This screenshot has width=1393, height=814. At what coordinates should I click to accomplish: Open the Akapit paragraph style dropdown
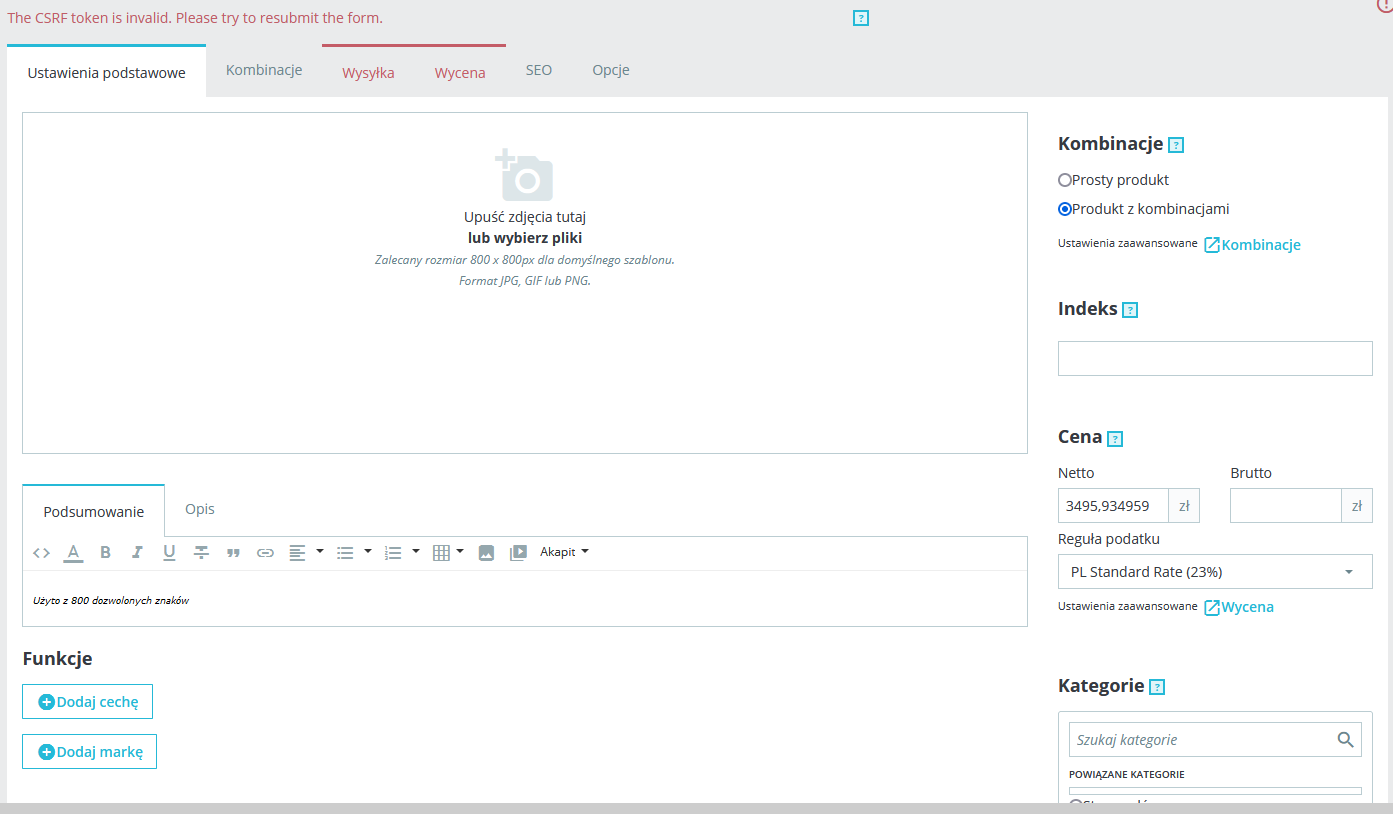pyautogui.click(x=564, y=552)
